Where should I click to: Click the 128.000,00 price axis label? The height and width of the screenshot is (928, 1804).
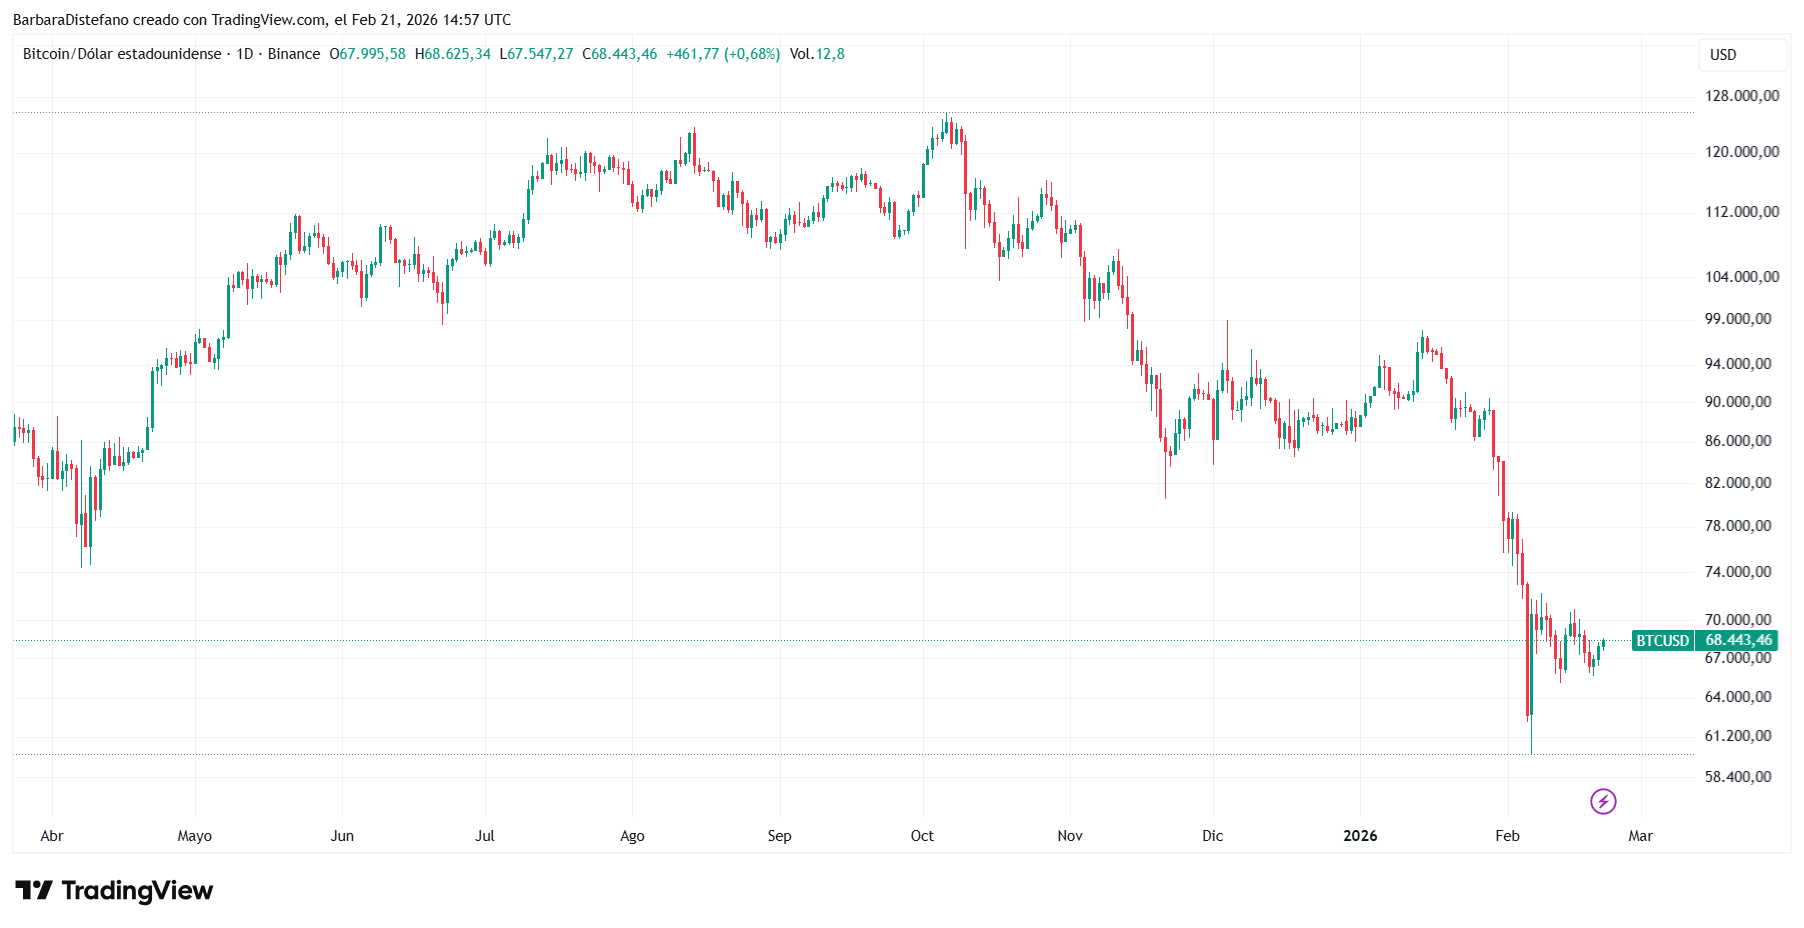[1742, 96]
